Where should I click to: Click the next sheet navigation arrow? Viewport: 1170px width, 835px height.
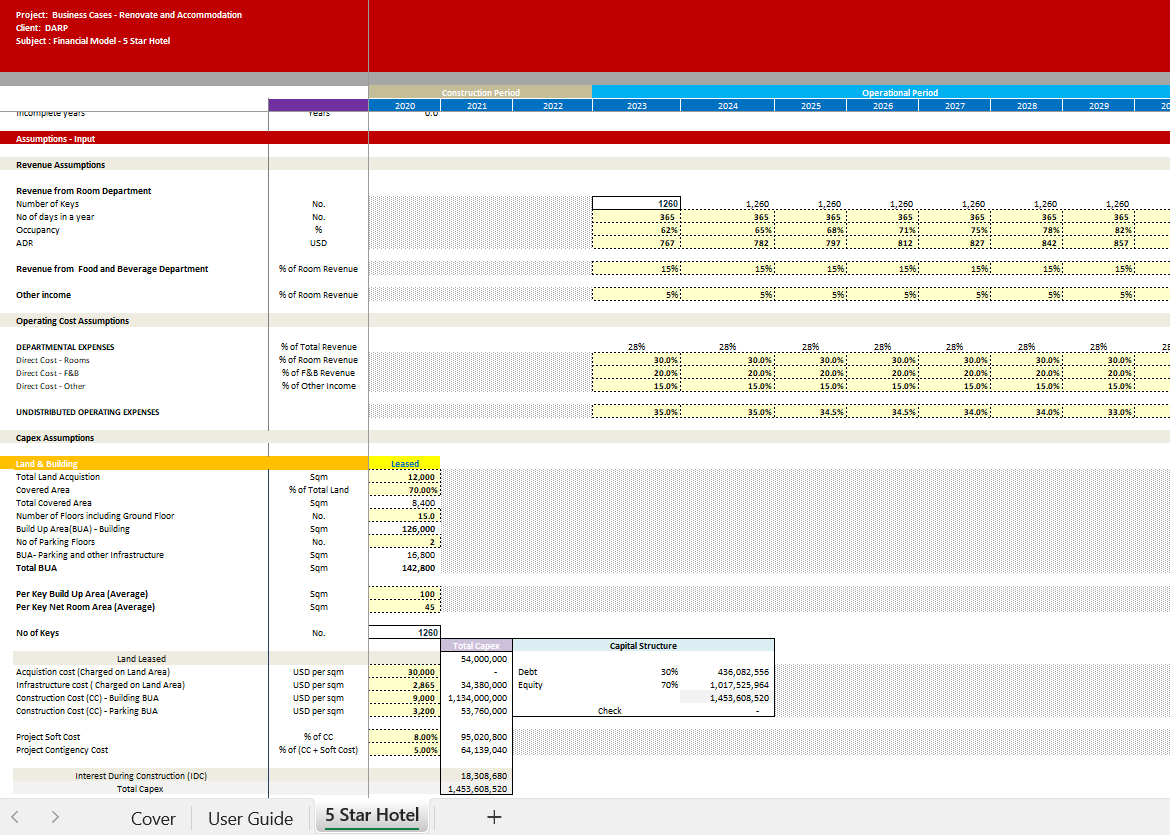coord(55,817)
